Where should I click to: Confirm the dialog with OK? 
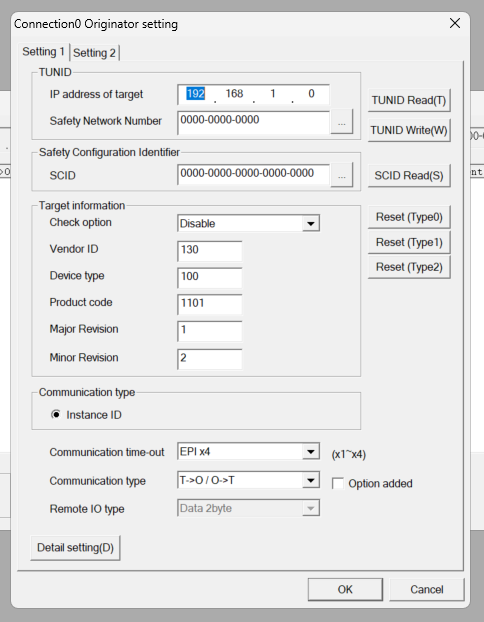click(x=345, y=589)
